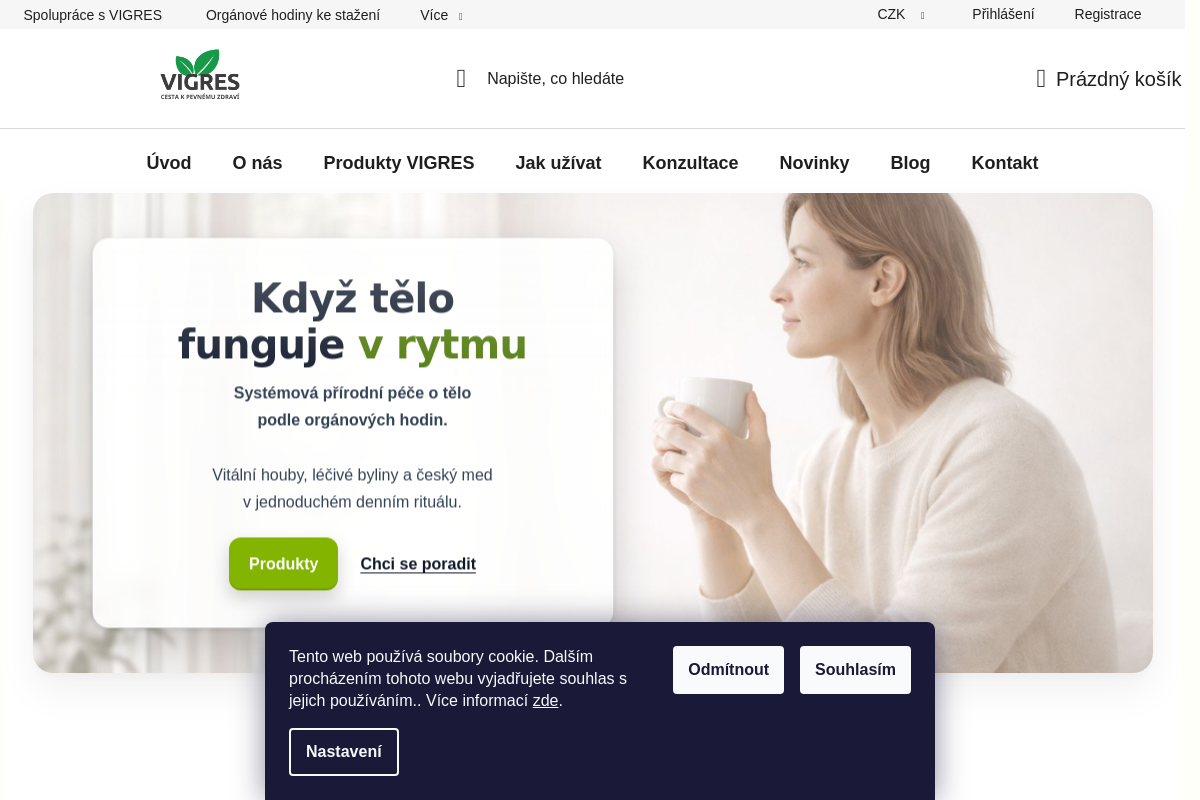
Task: Open the Produkty VIGRES menu item
Action: point(399,163)
